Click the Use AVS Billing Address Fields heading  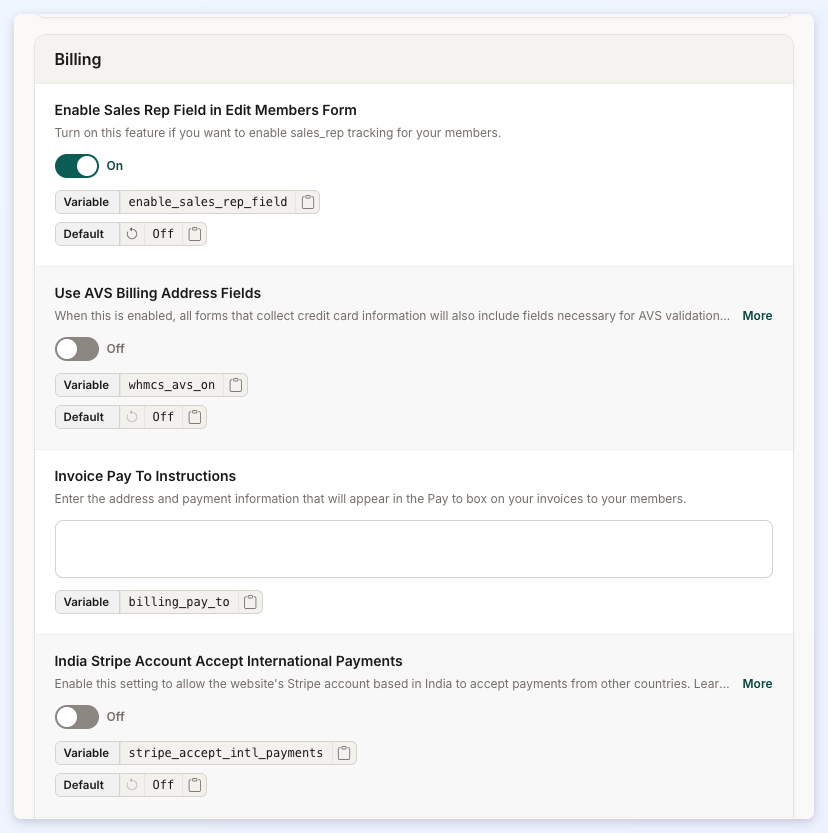[158, 293]
